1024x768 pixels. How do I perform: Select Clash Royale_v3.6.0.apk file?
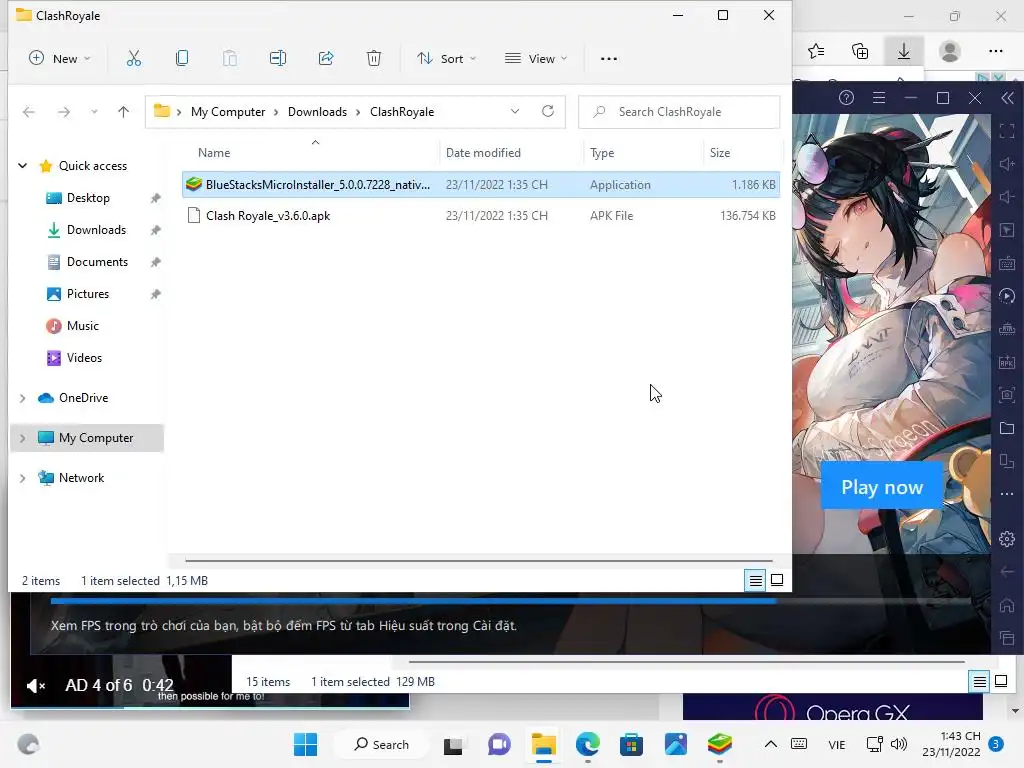click(481, 216)
